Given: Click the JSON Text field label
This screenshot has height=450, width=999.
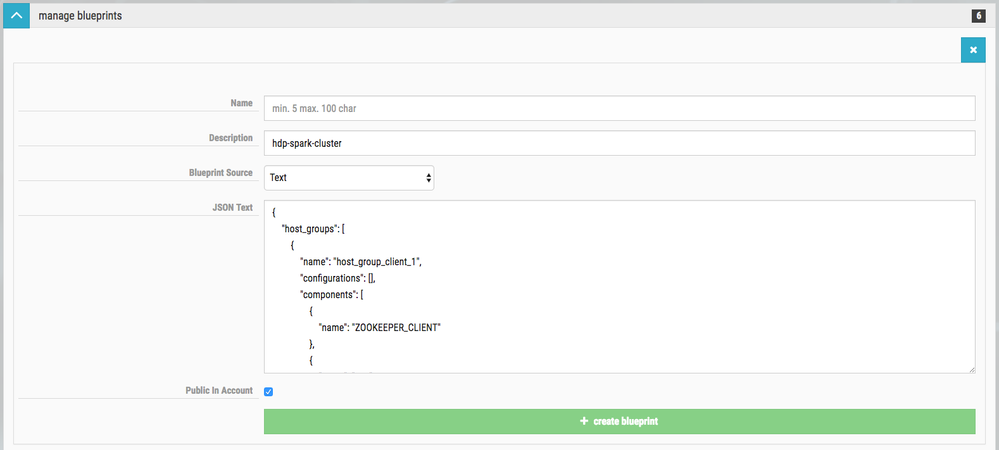Looking at the screenshot, I should pyautogui.click(x=235, y=207).
